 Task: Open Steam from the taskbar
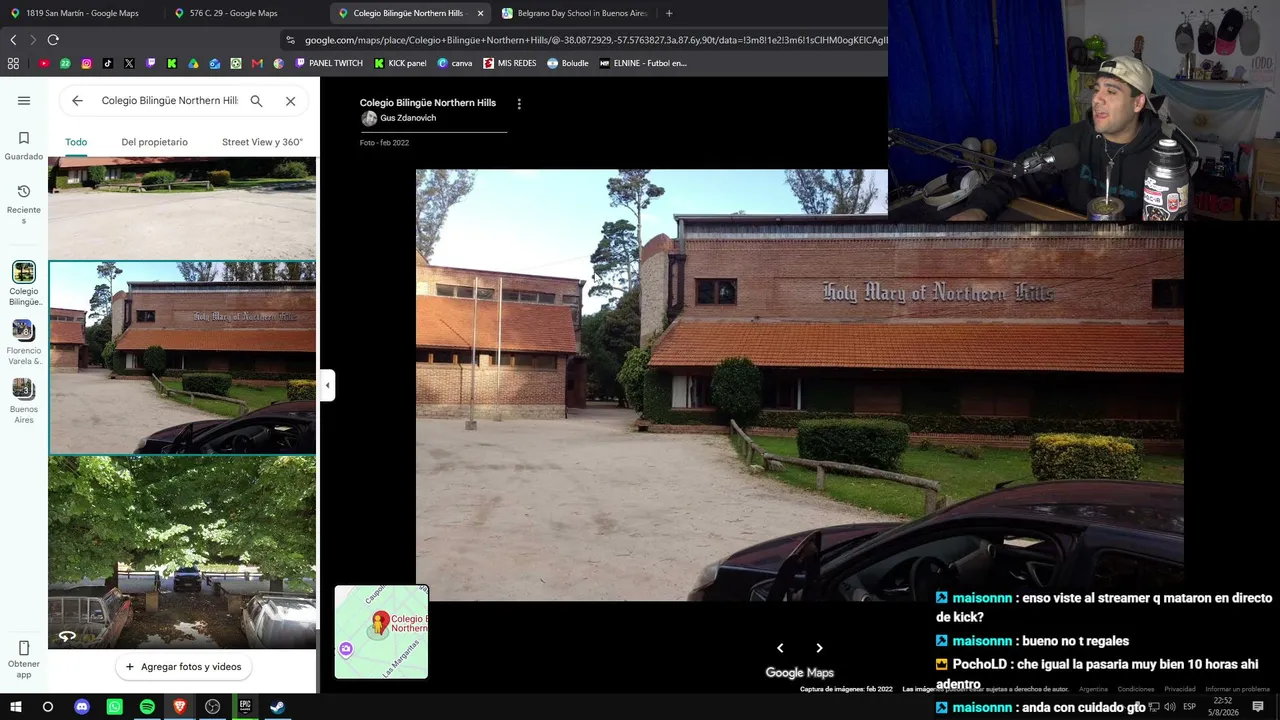coord(278,707)
